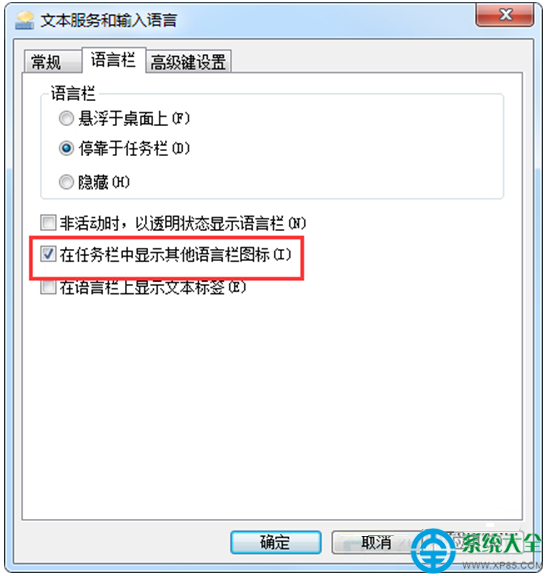The image size is (545, 576).
Task: Choose the 停靠于任务栏 (D) radio option
Action: 66,148
